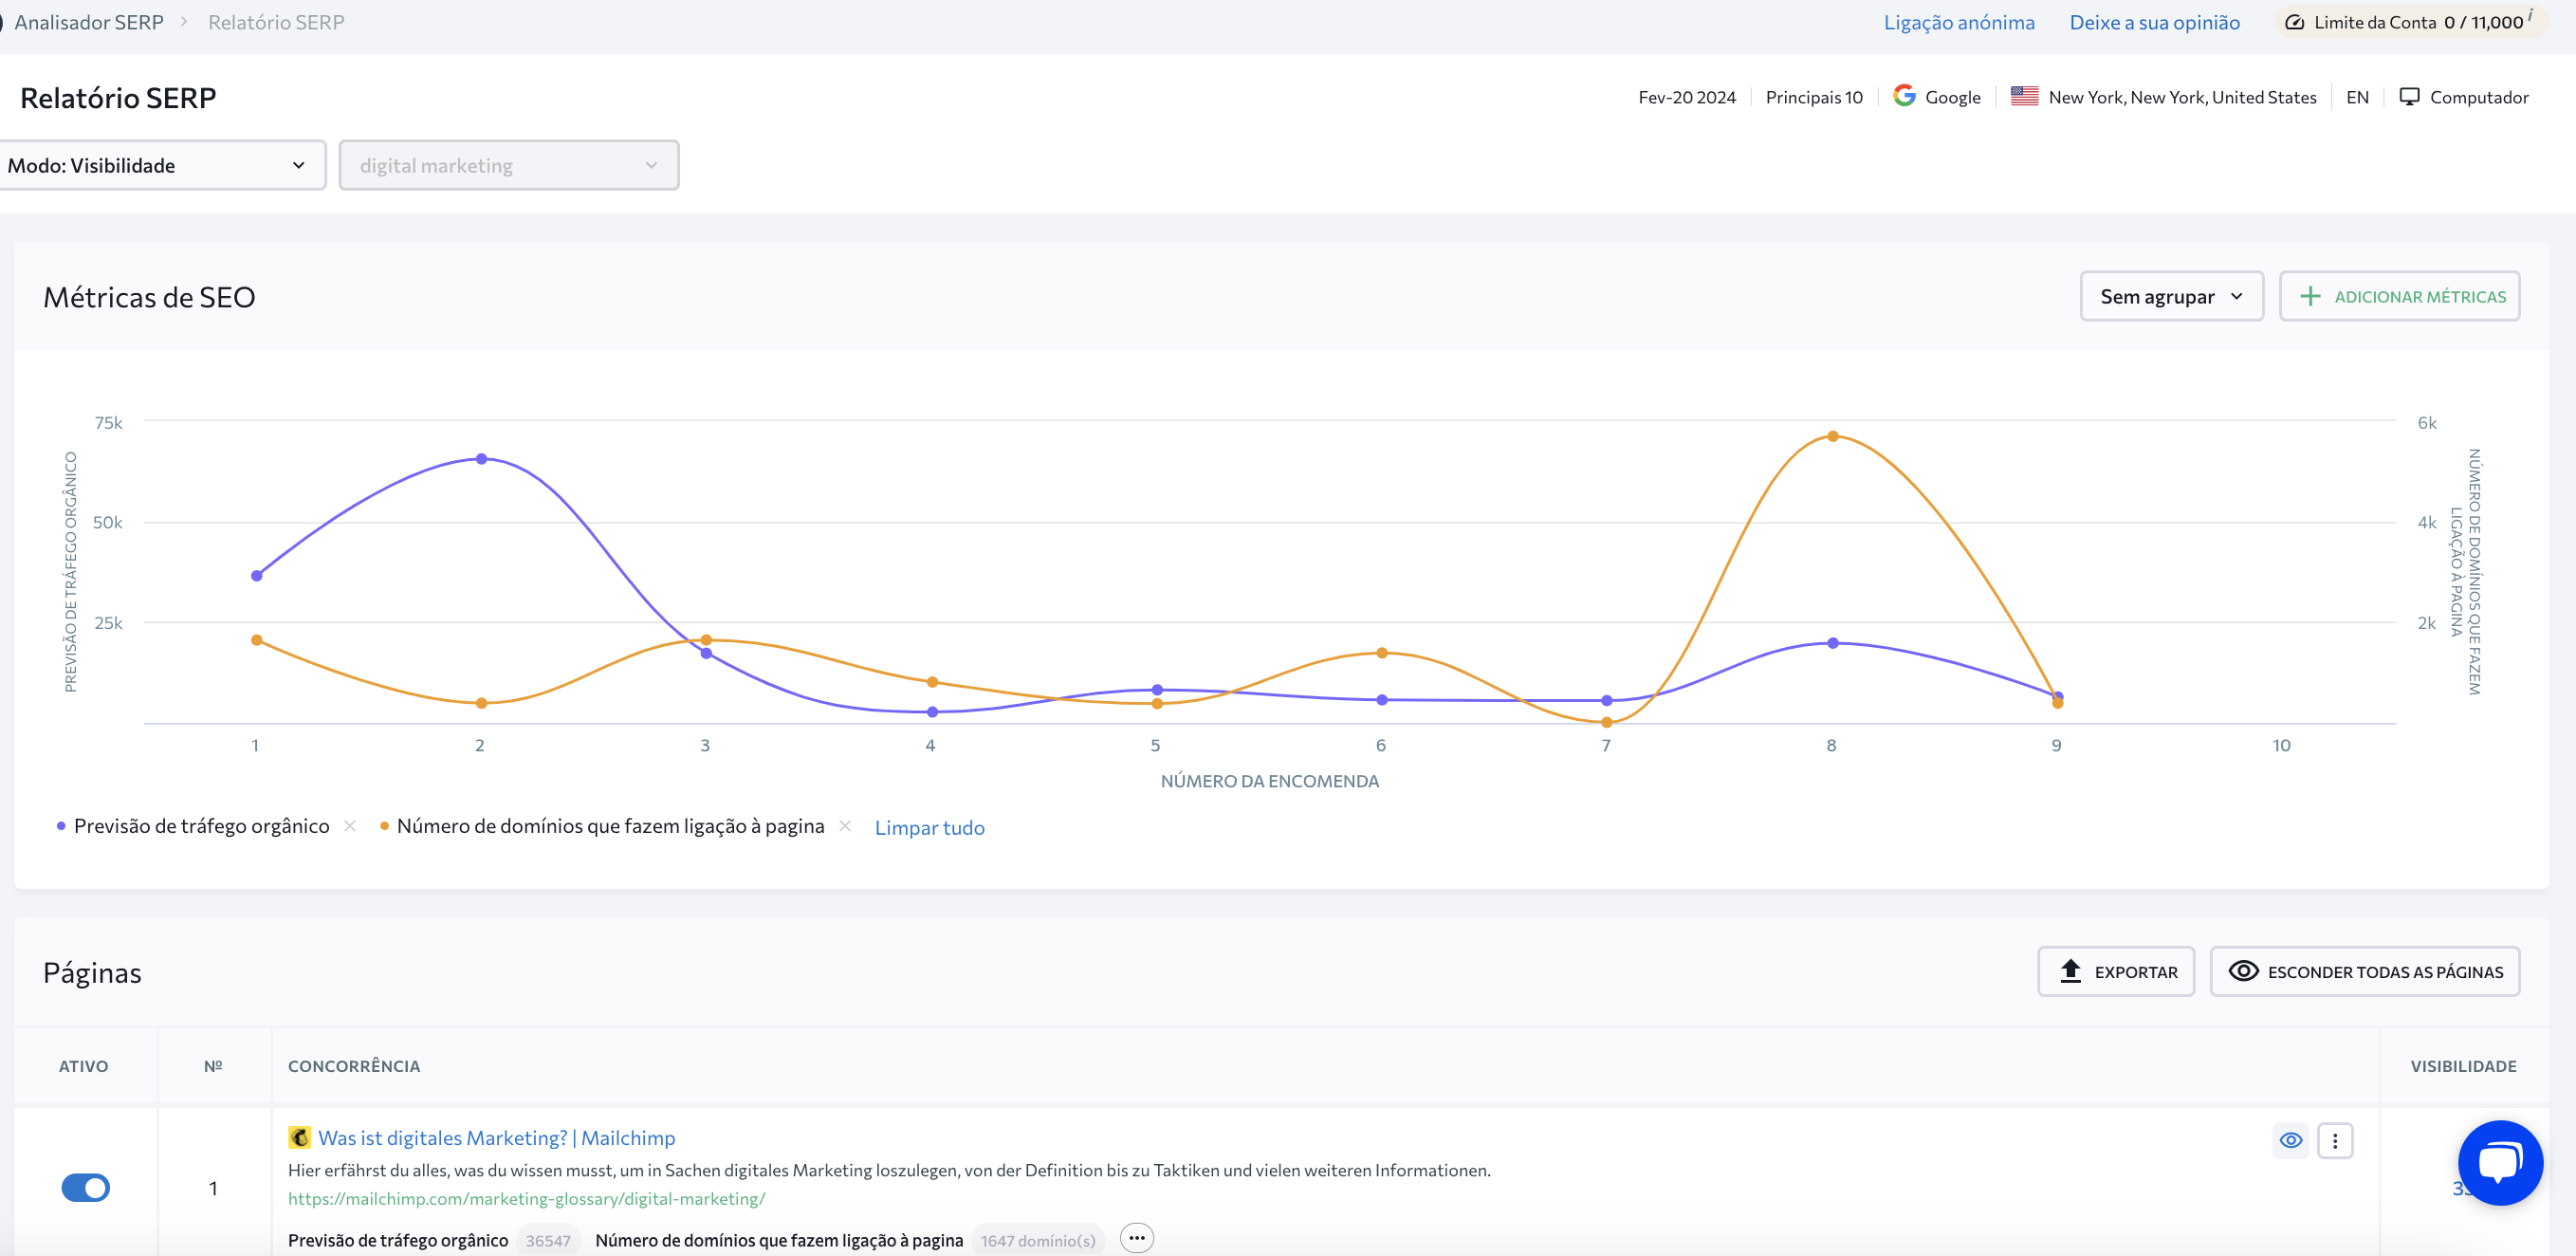This screenshot has height=1256, width=2576.
Task: Select Relatório SERP breadcrumb item
Action: [x=276, y=22]
